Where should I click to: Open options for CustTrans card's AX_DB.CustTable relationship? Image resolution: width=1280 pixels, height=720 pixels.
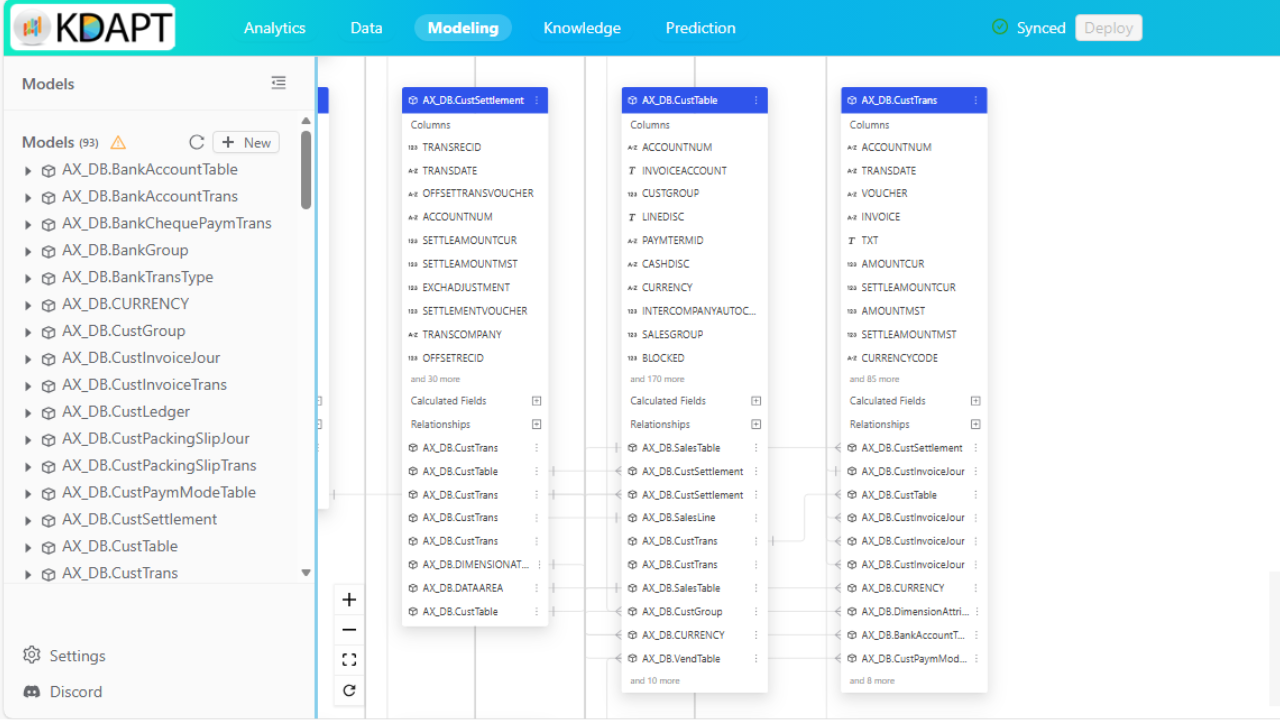[976, 495]
